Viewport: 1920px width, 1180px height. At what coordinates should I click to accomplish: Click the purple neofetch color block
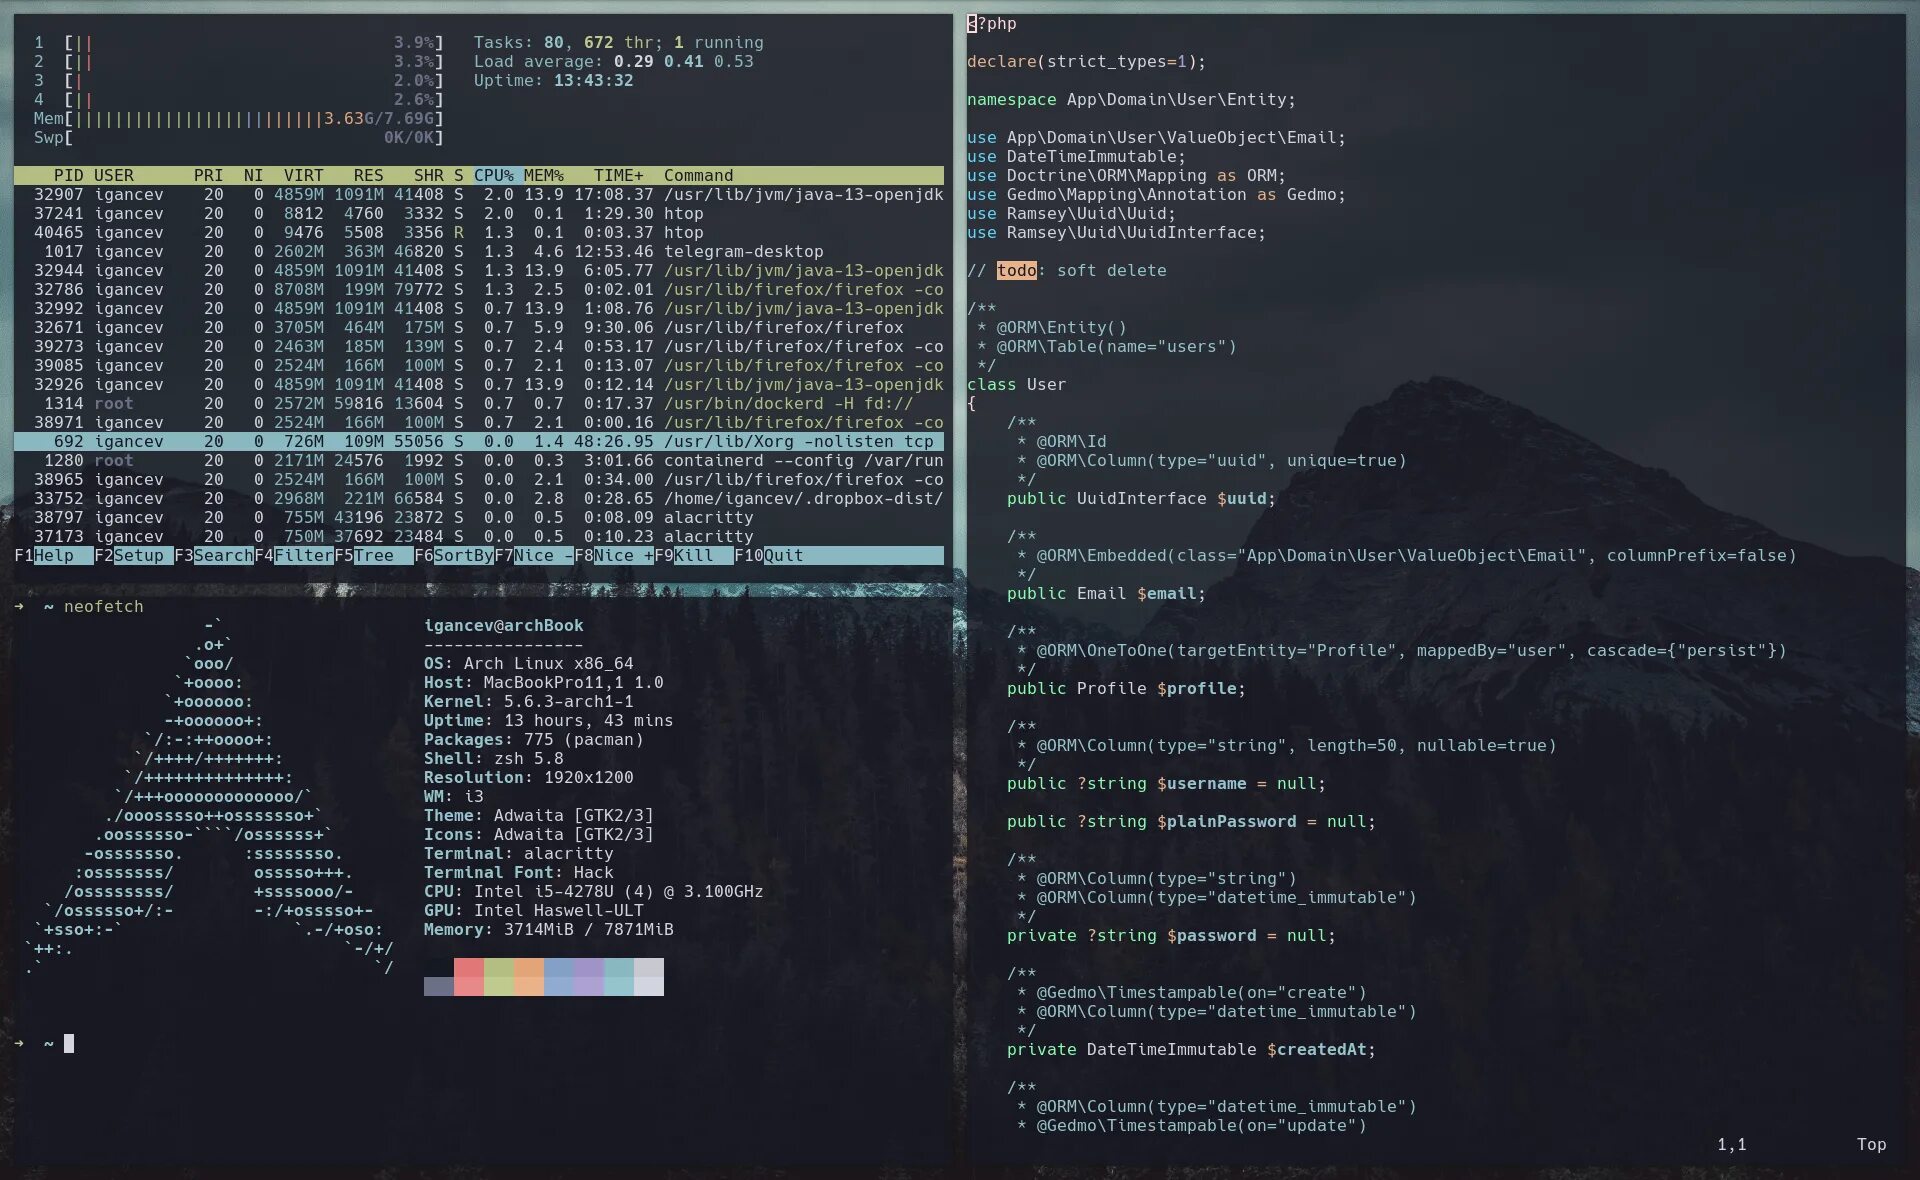pyautogui.click(x=588, y=976)
